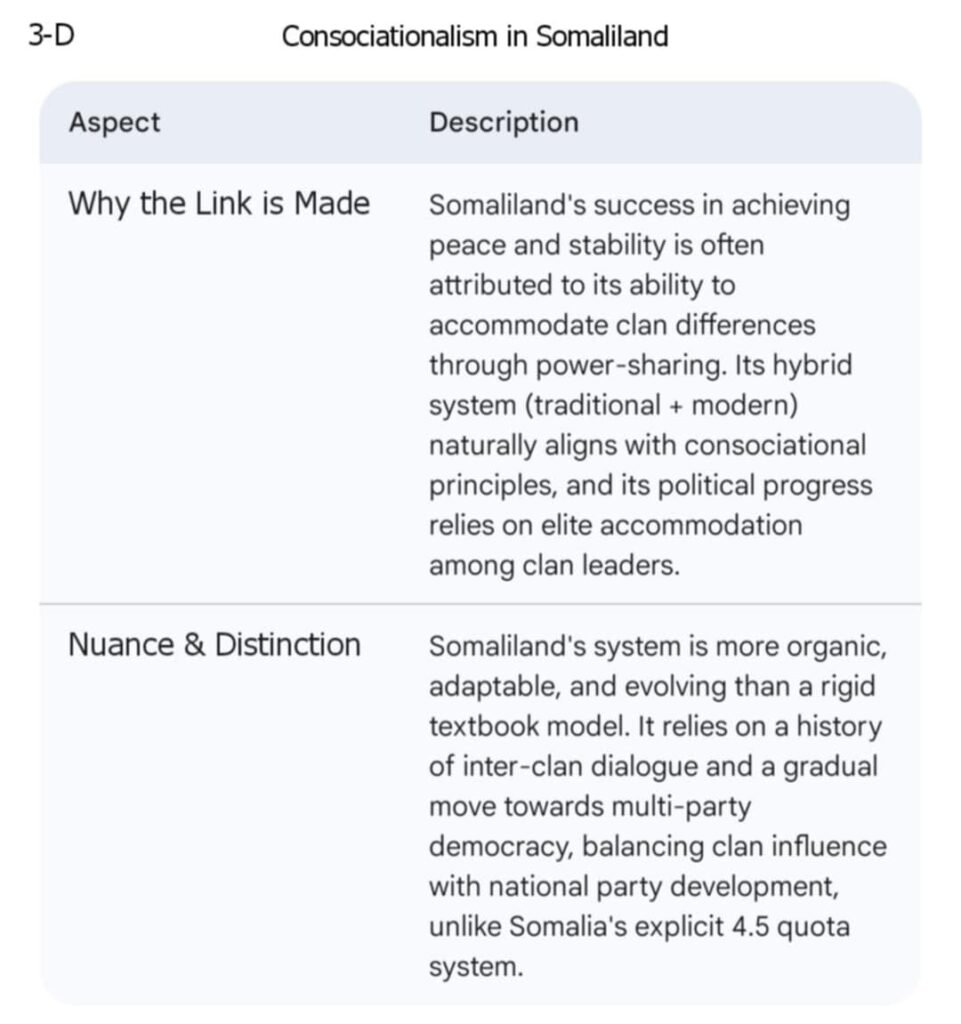
Task: Click the "Aspect" column header
Action: (114, 123)
